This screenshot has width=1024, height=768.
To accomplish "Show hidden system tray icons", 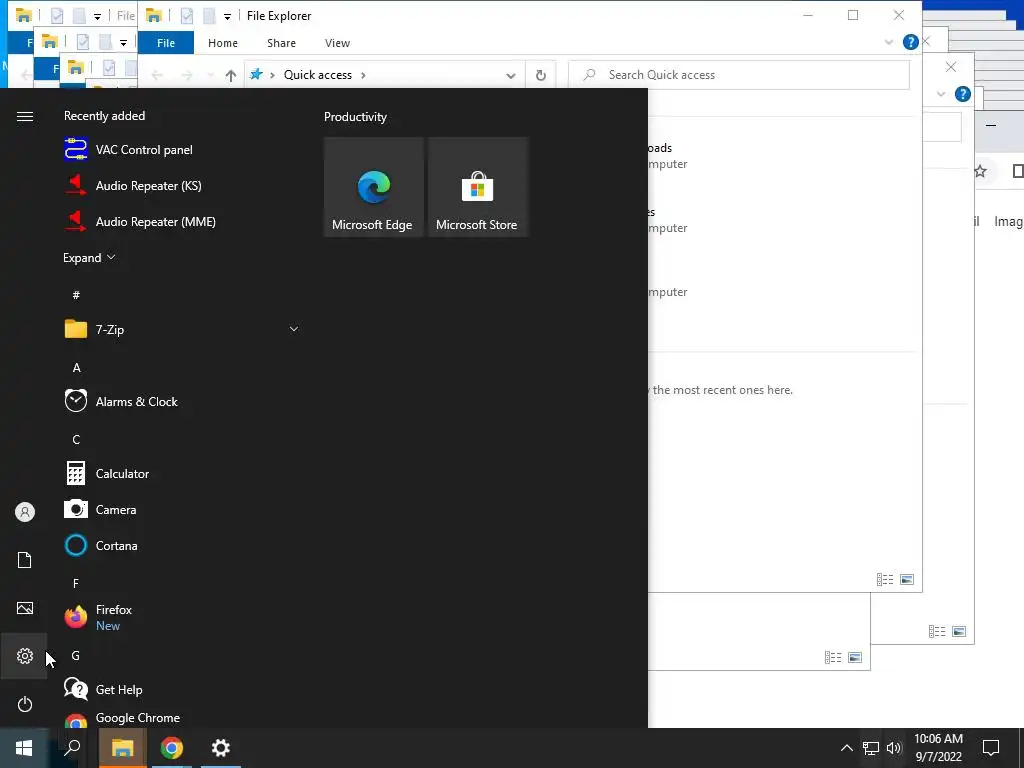I will (x=846, y=748).
